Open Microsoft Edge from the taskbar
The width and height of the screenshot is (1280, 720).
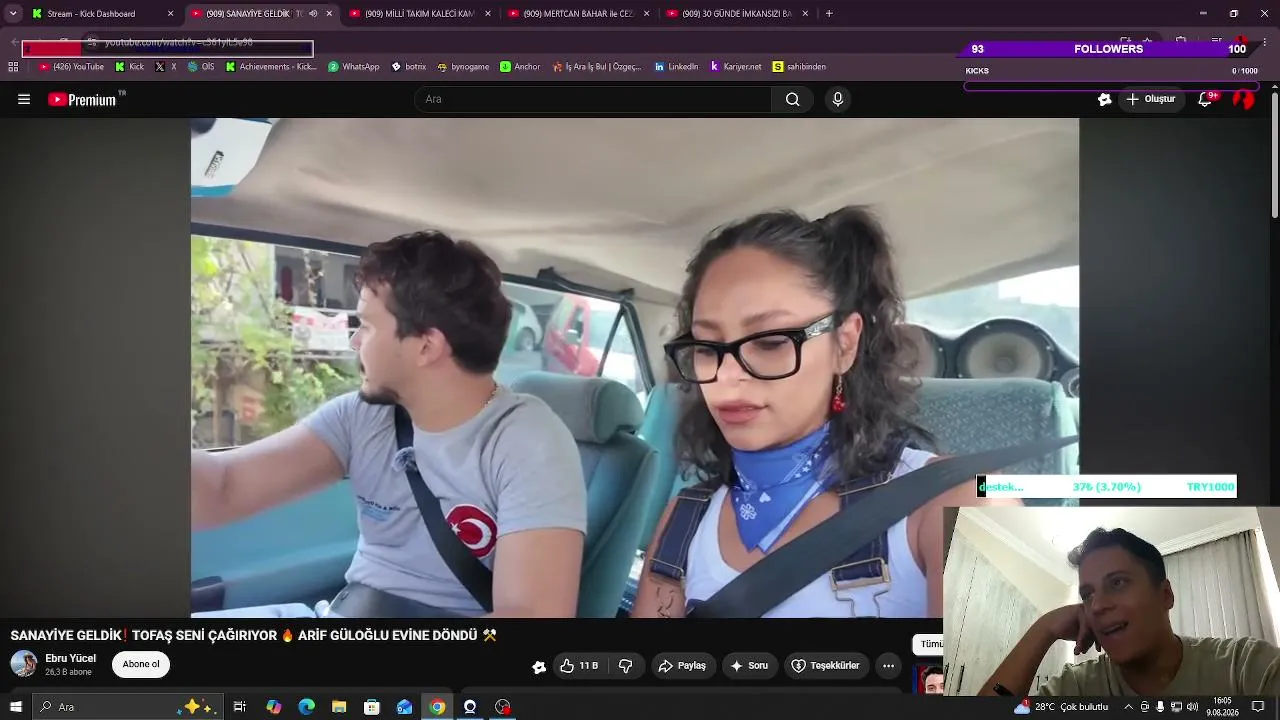tap(306, 707)
